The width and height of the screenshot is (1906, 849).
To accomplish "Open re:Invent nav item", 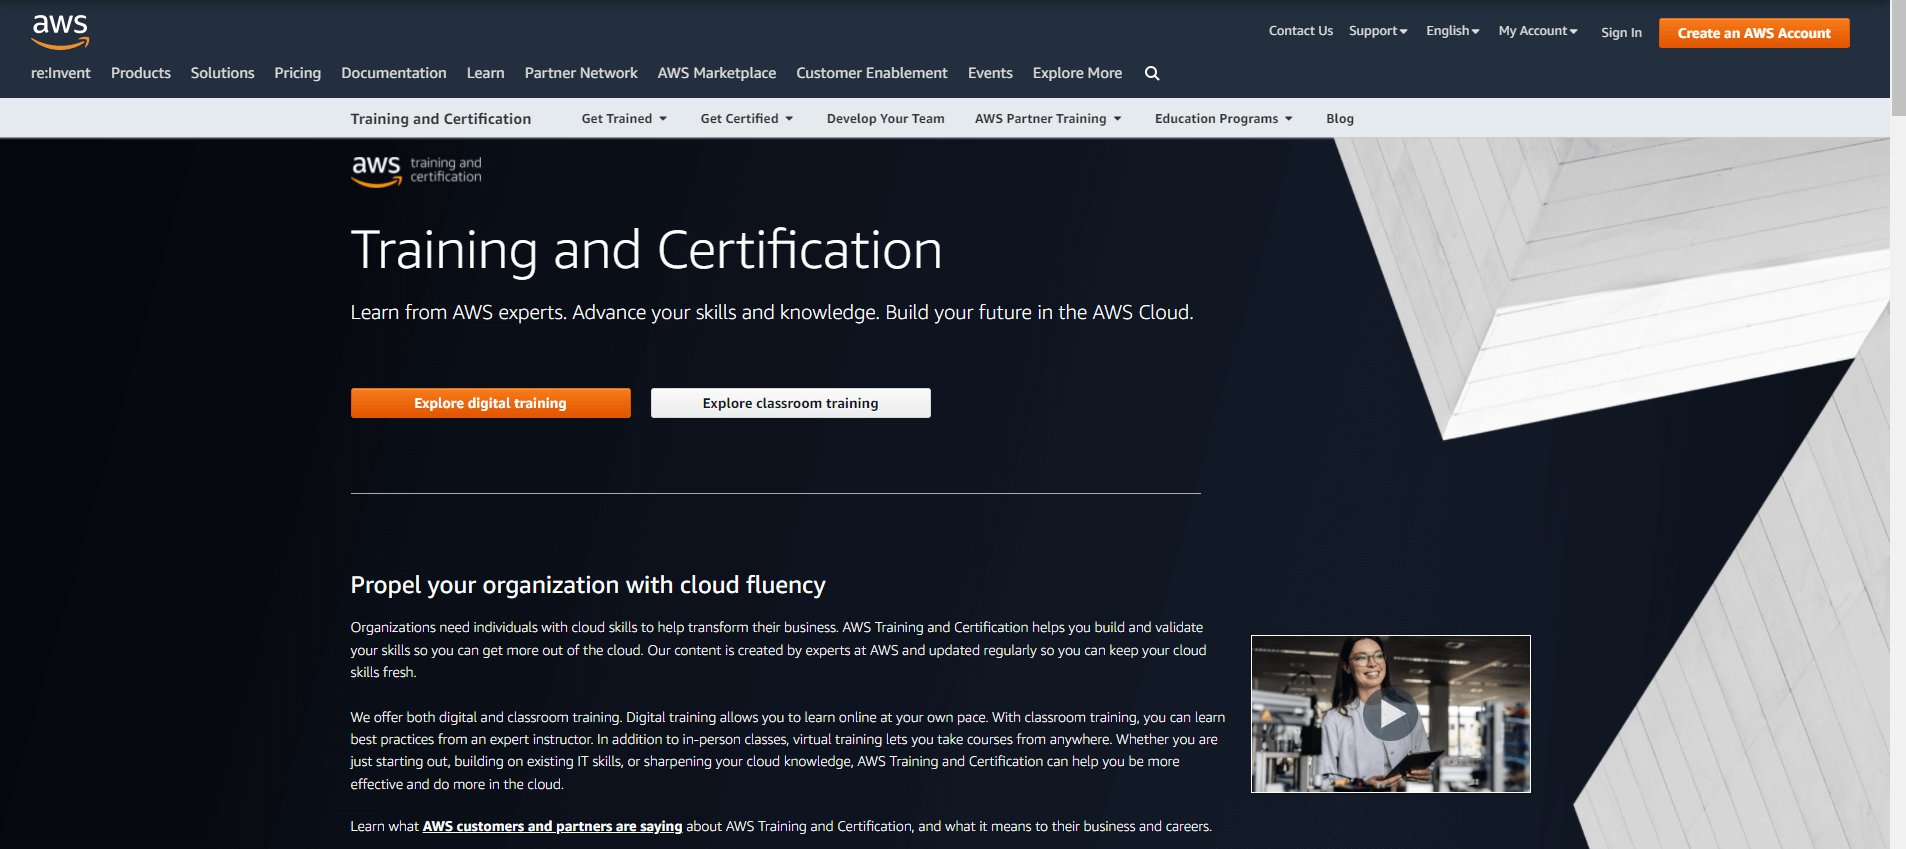I will point(61,73).
